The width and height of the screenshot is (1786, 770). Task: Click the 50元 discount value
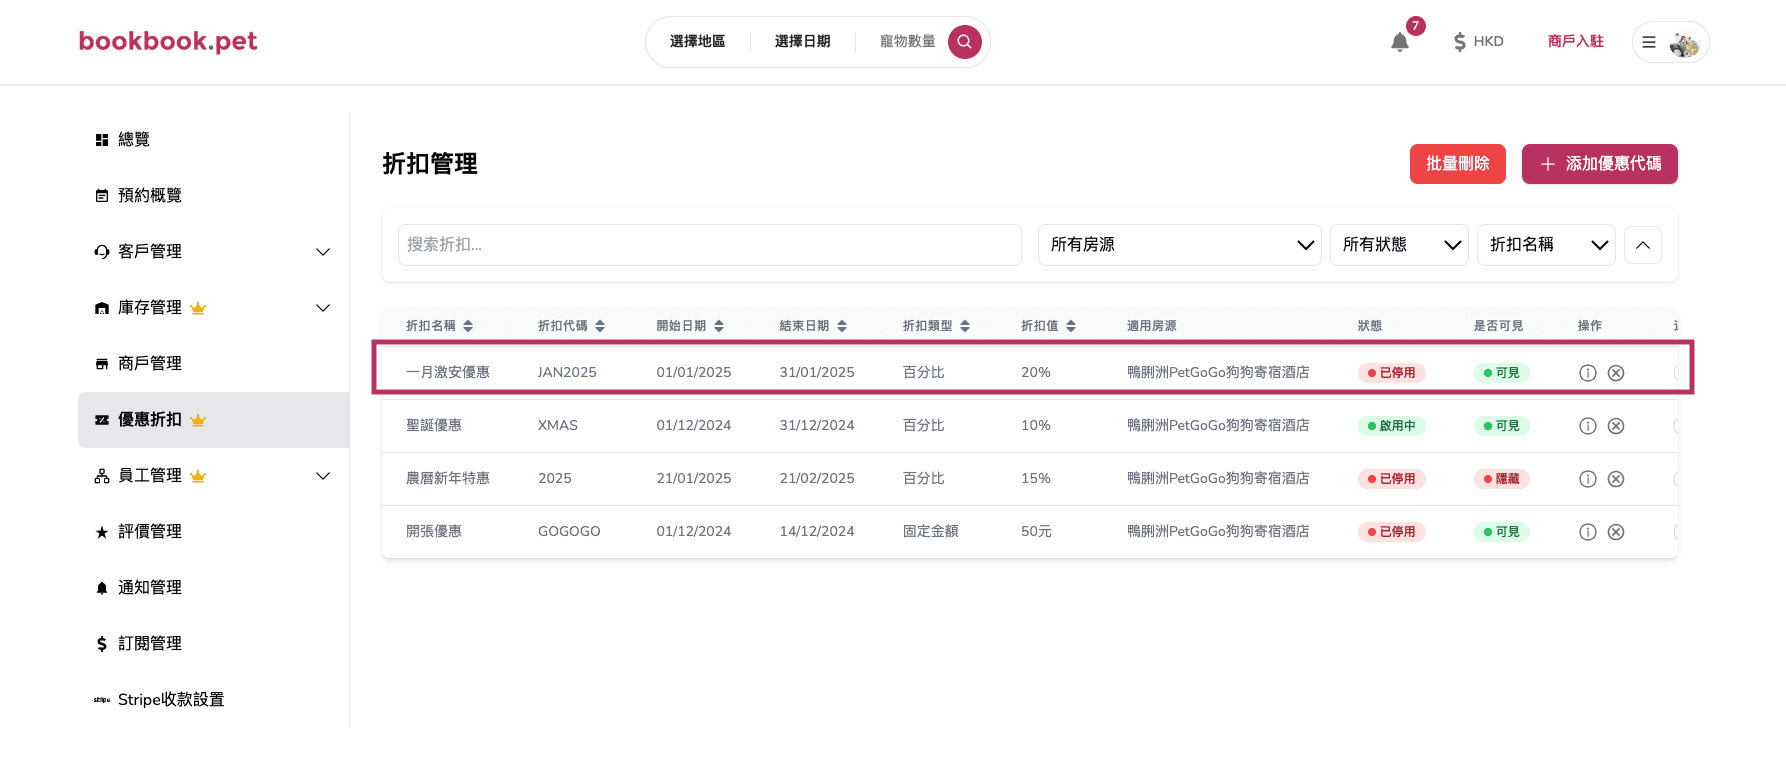[x=1036, y=531]
